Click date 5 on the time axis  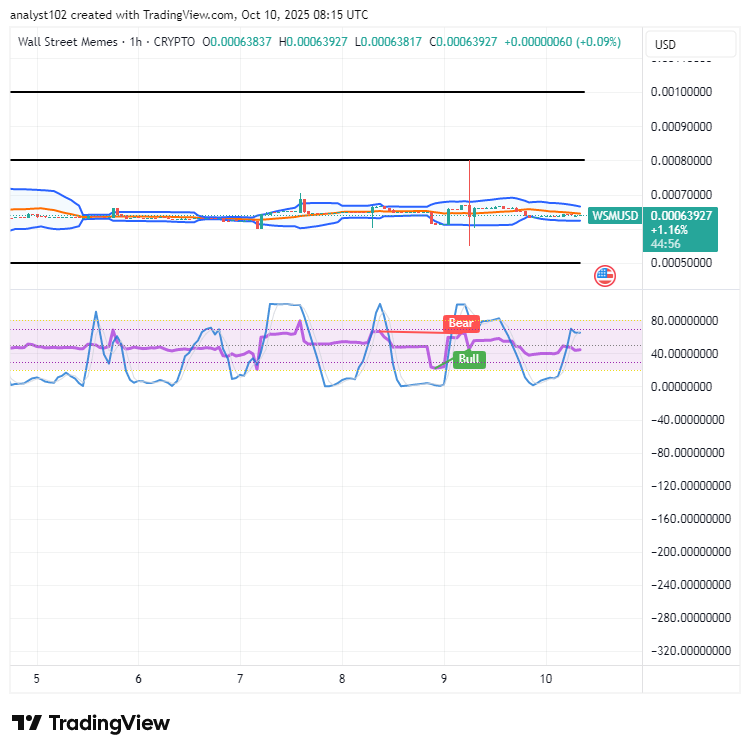click(36, 679)
